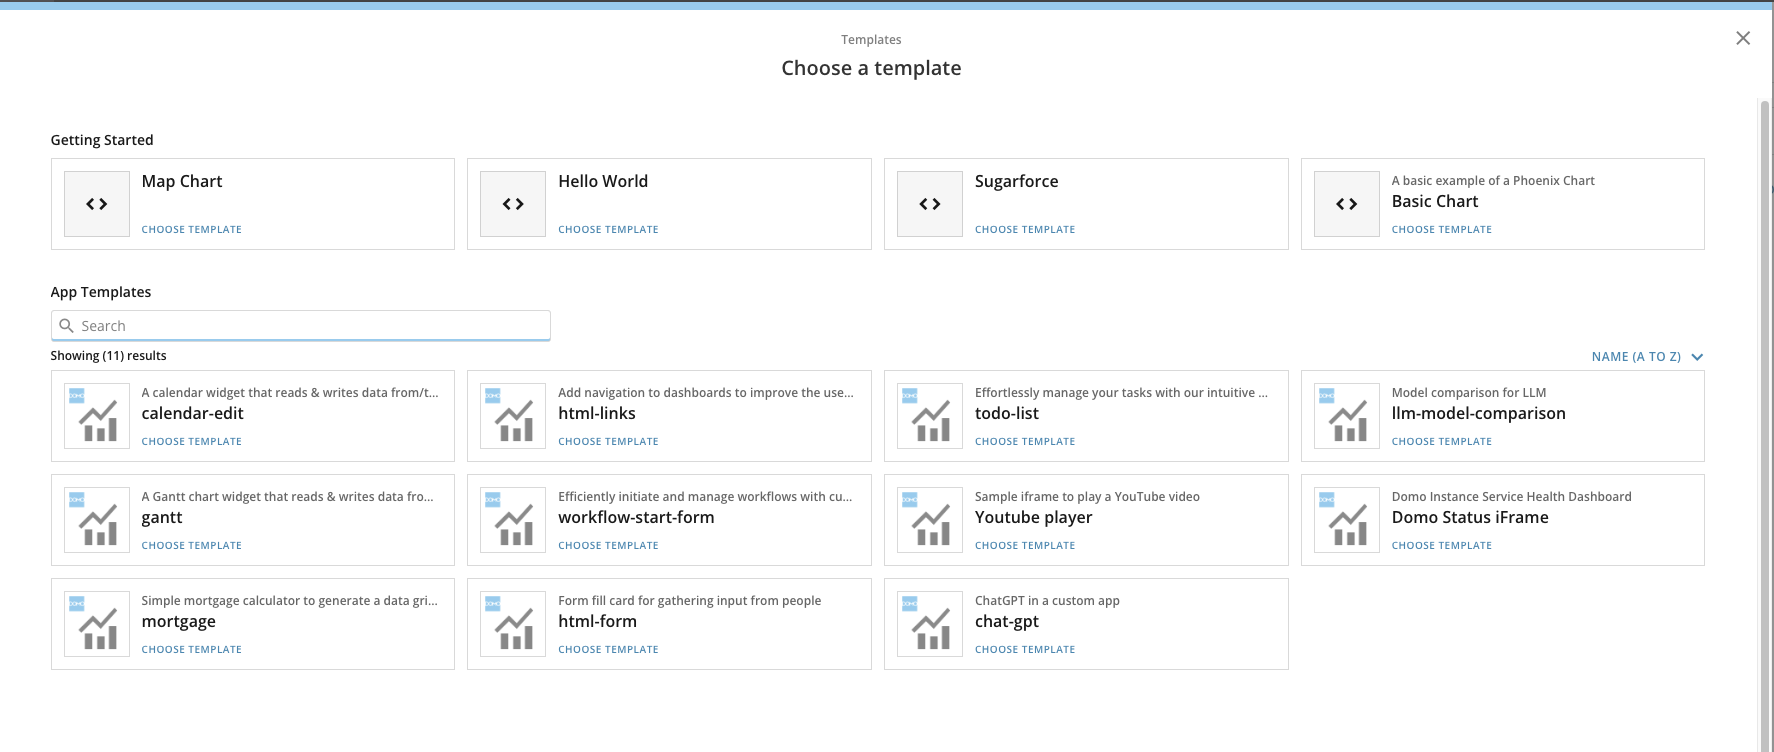Click the Hello World code icon

point(513,204)
